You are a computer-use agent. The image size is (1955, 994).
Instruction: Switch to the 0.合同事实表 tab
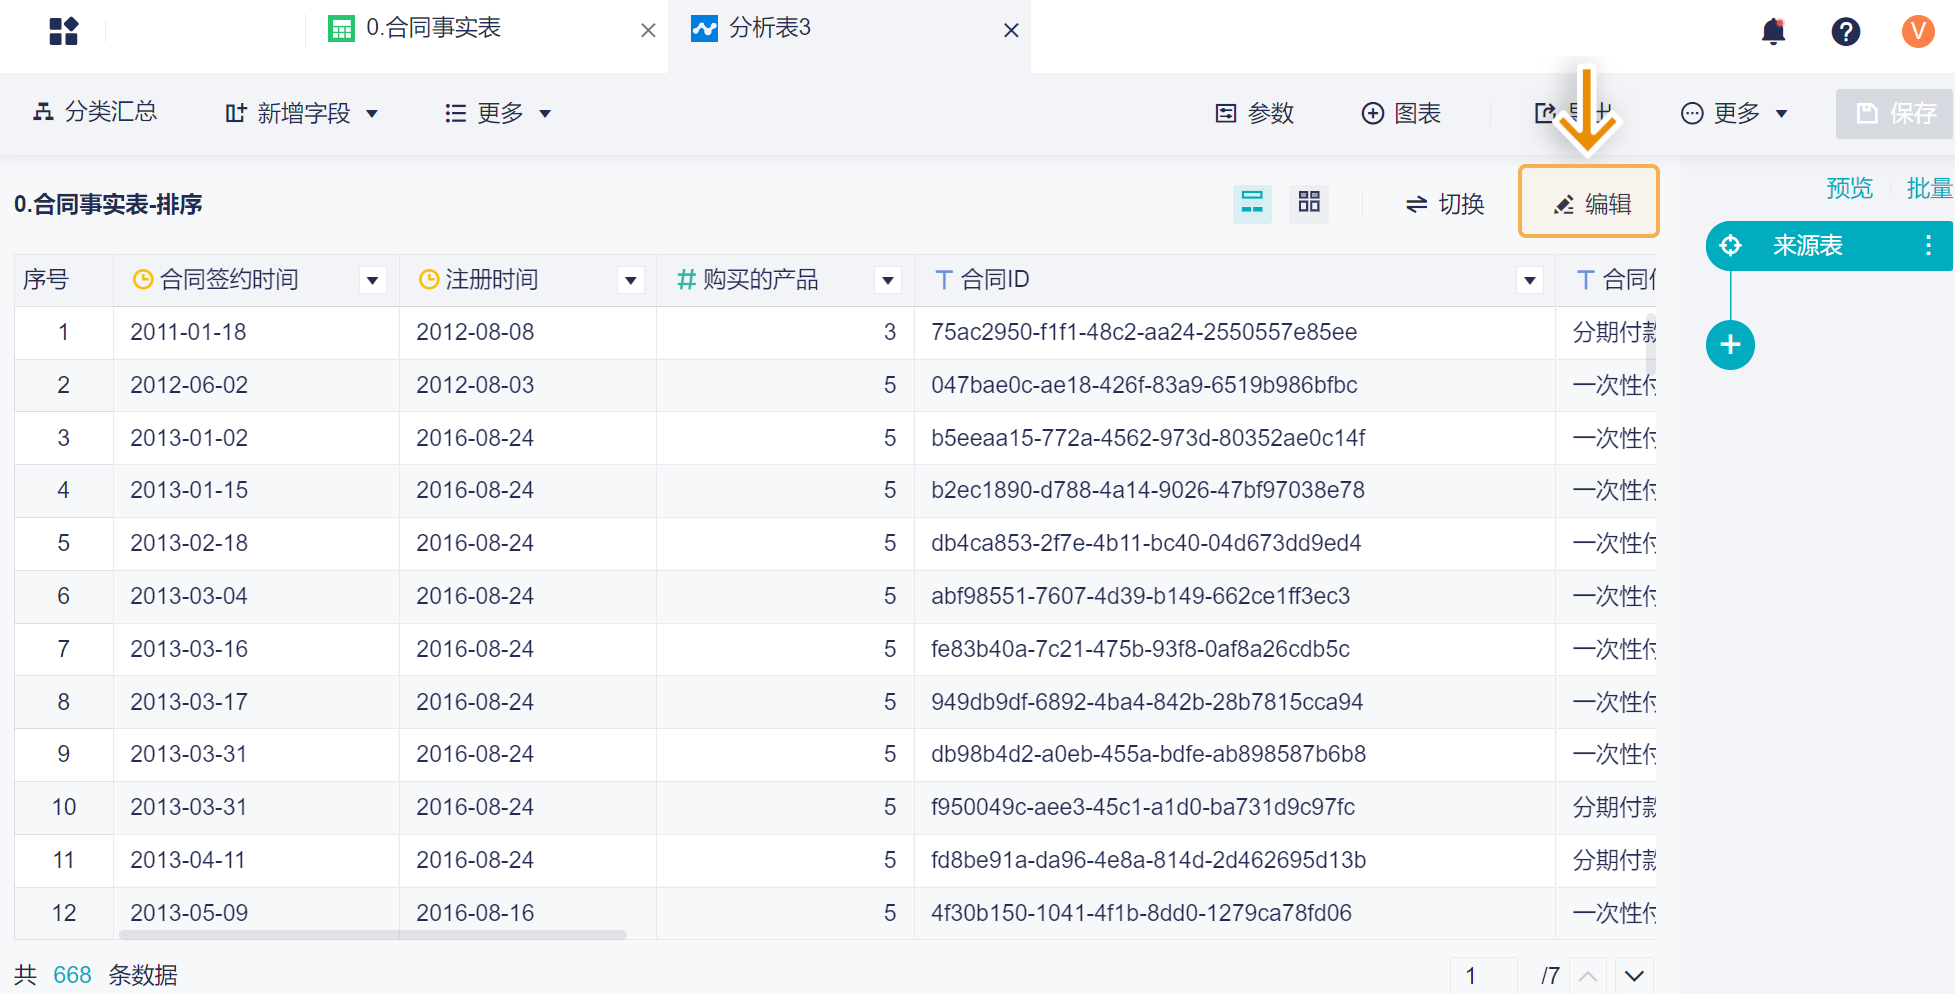433,28
